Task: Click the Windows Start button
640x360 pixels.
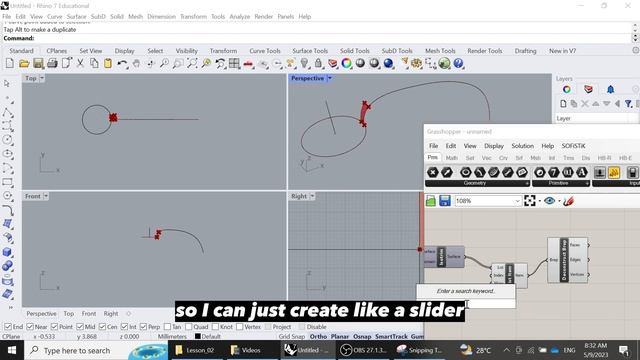Action: [x=11, y=350]
